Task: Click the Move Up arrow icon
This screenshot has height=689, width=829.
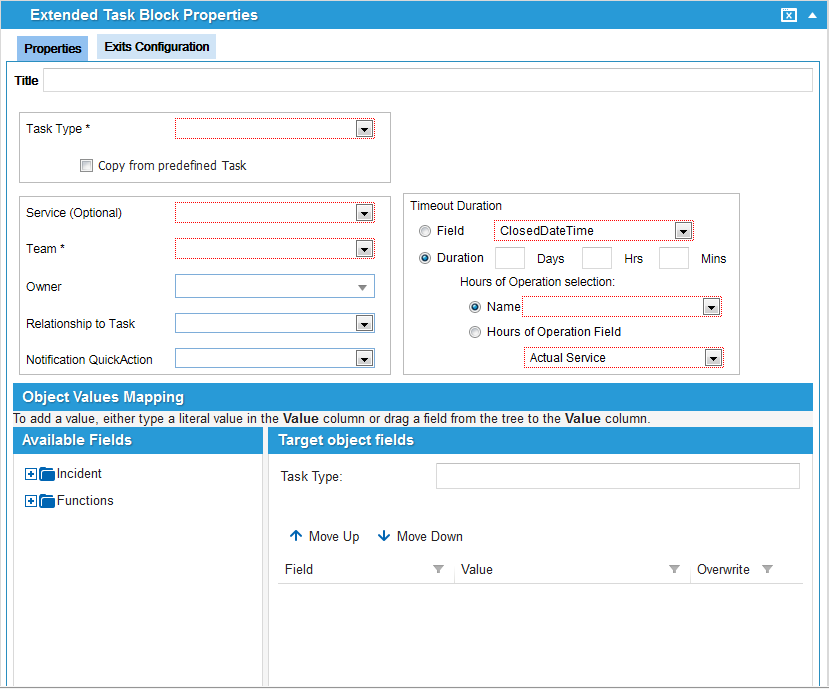Action: (295, 536)
